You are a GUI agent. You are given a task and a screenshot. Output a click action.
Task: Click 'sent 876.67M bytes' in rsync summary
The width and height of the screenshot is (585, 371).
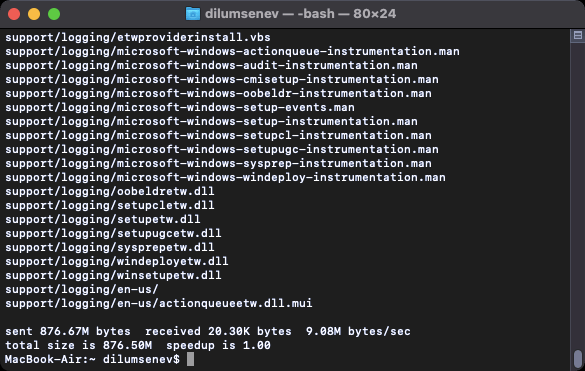point(68,331)
